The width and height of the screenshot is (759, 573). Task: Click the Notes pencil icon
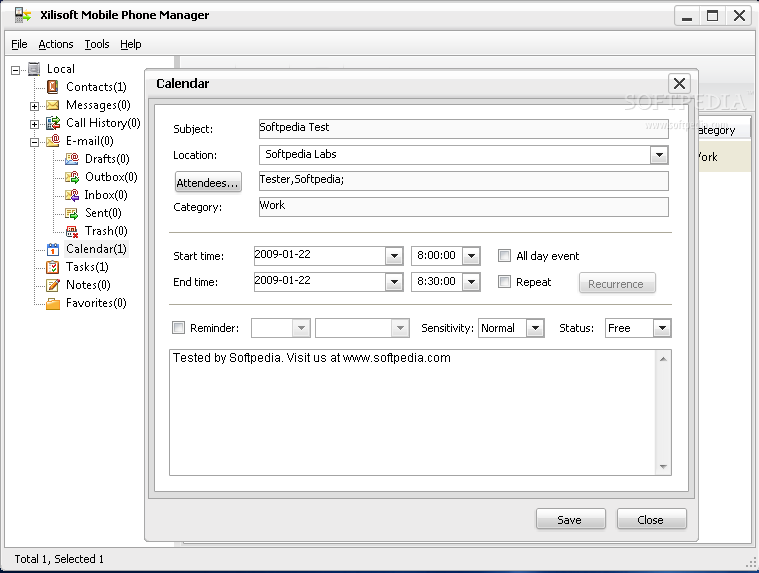53,285
